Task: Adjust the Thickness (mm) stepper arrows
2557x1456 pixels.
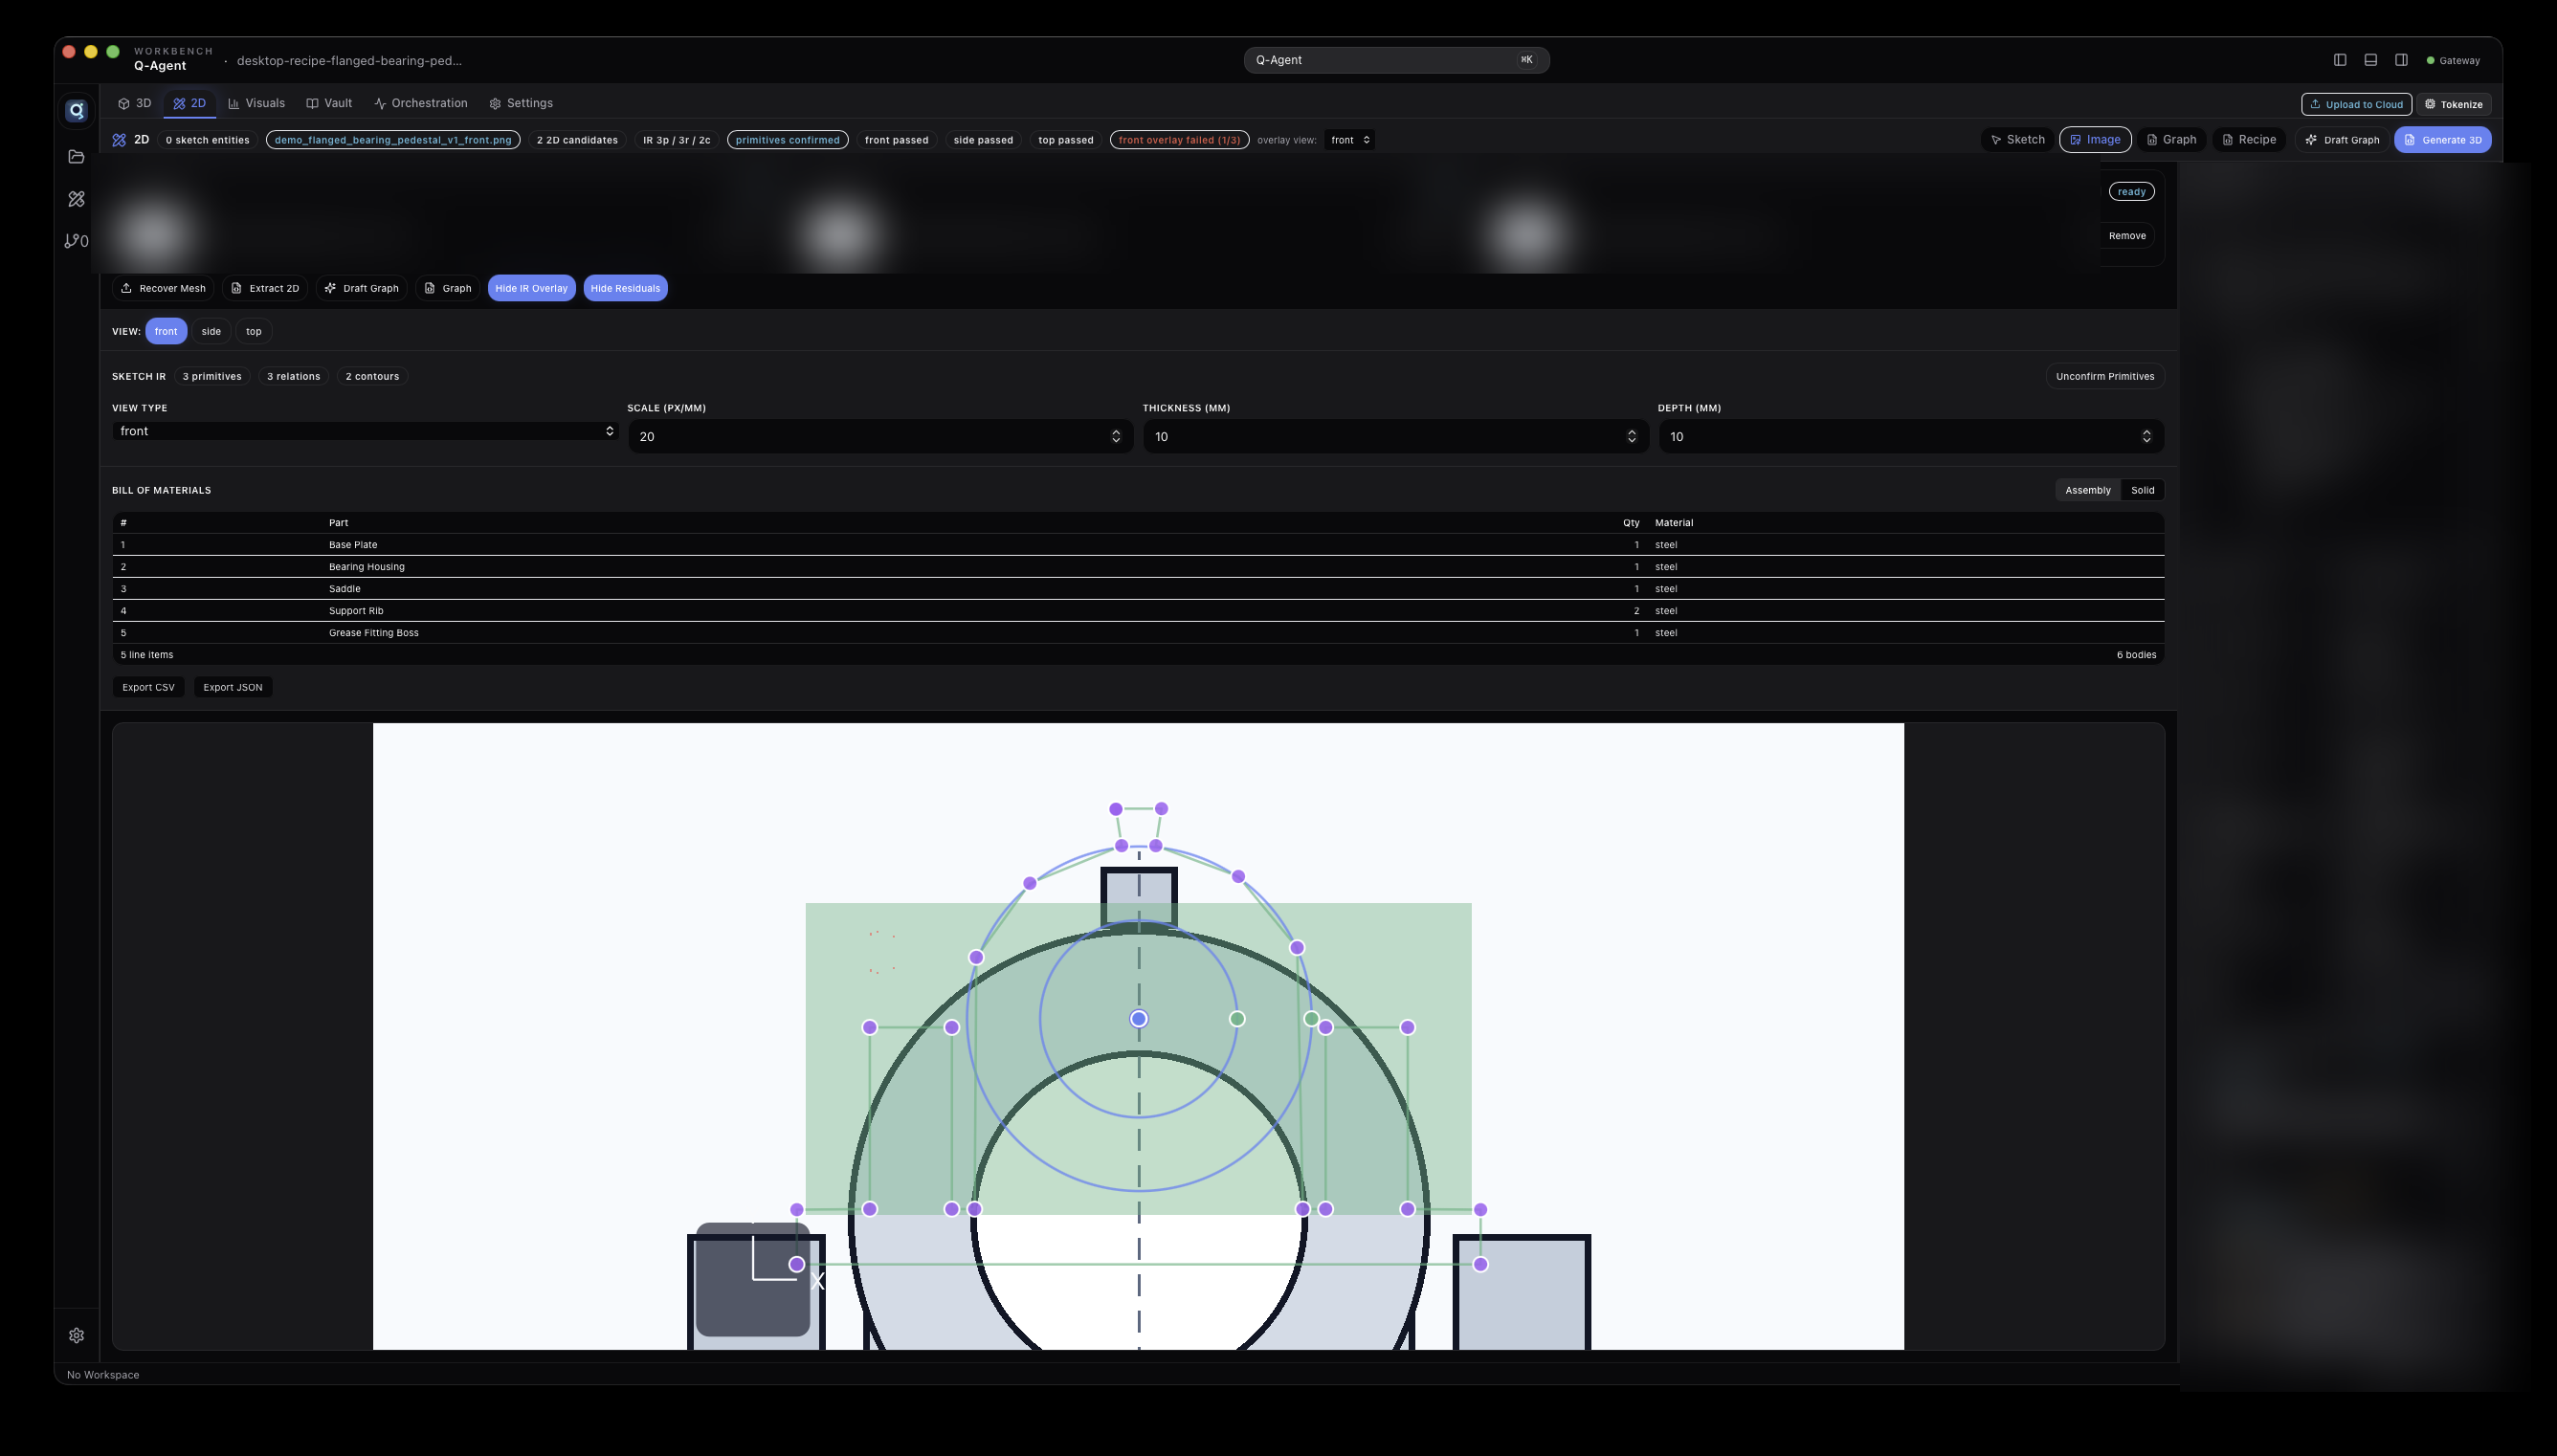Action: 1631,436
